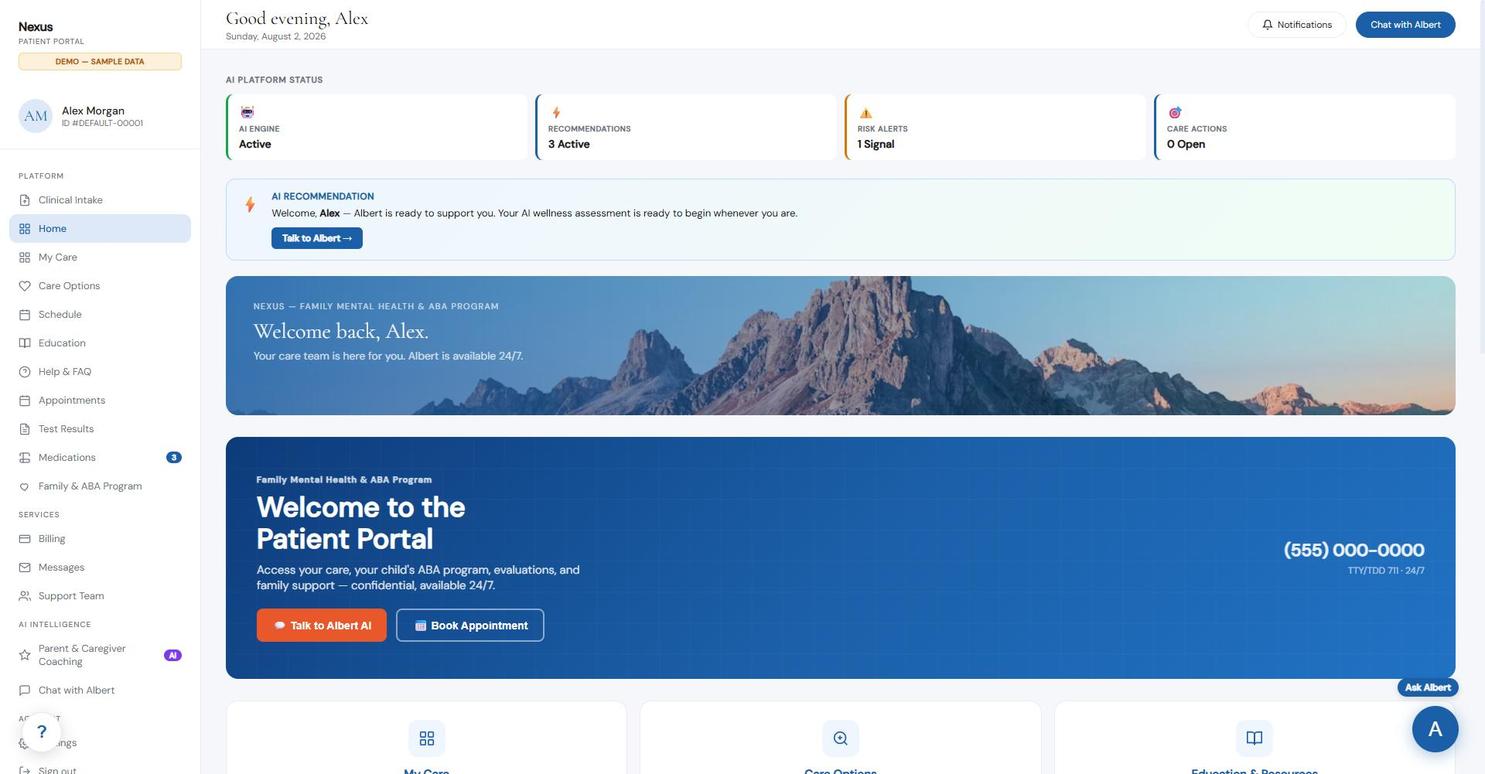Open Care Options from the sidebar
The image size is (1485, 774).
(100, 286)
